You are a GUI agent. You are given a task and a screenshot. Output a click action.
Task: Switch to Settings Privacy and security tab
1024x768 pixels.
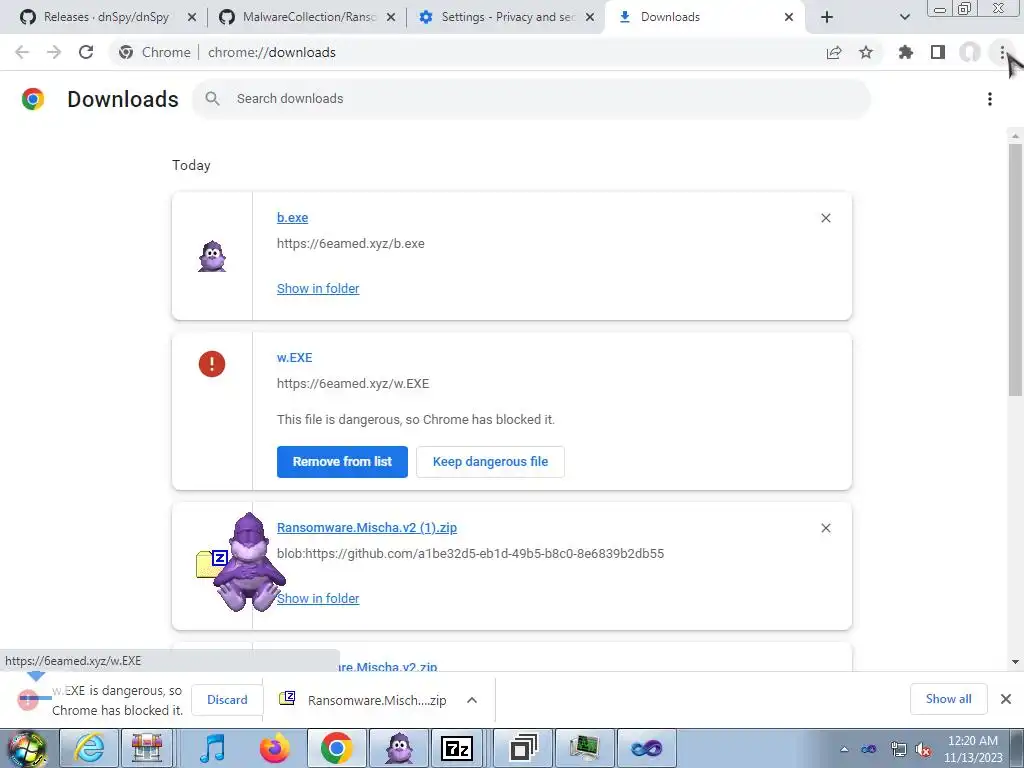click(x=500, y=17)
